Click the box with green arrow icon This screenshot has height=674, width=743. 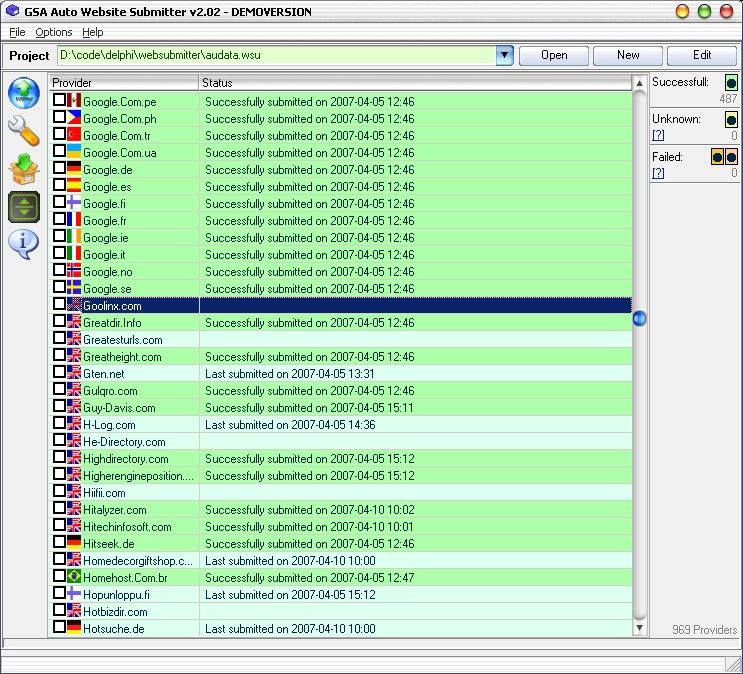coord(23,168)
